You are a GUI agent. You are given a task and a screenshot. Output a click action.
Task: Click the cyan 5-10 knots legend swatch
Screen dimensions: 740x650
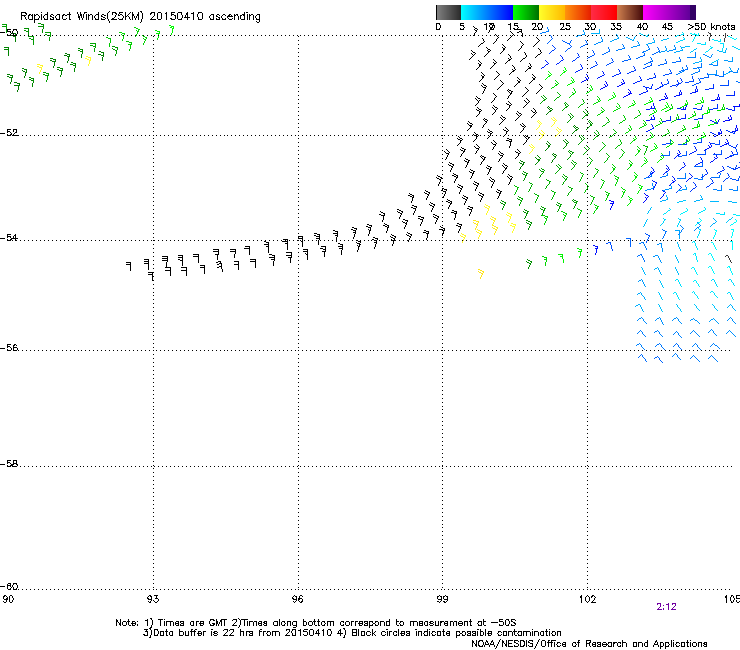(473, 12)
